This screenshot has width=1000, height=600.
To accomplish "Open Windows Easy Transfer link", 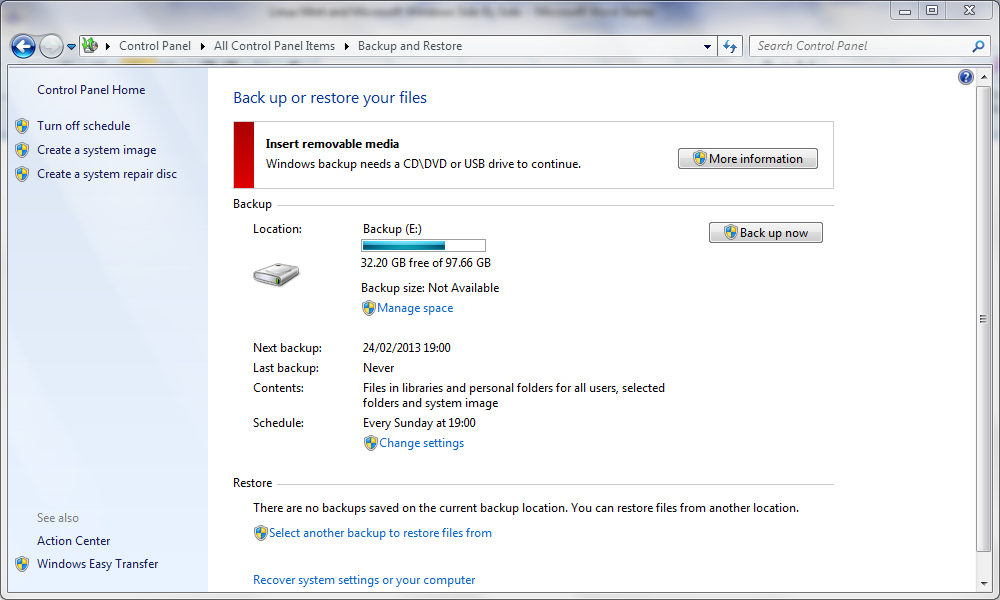I will click(x=98, y=564).
